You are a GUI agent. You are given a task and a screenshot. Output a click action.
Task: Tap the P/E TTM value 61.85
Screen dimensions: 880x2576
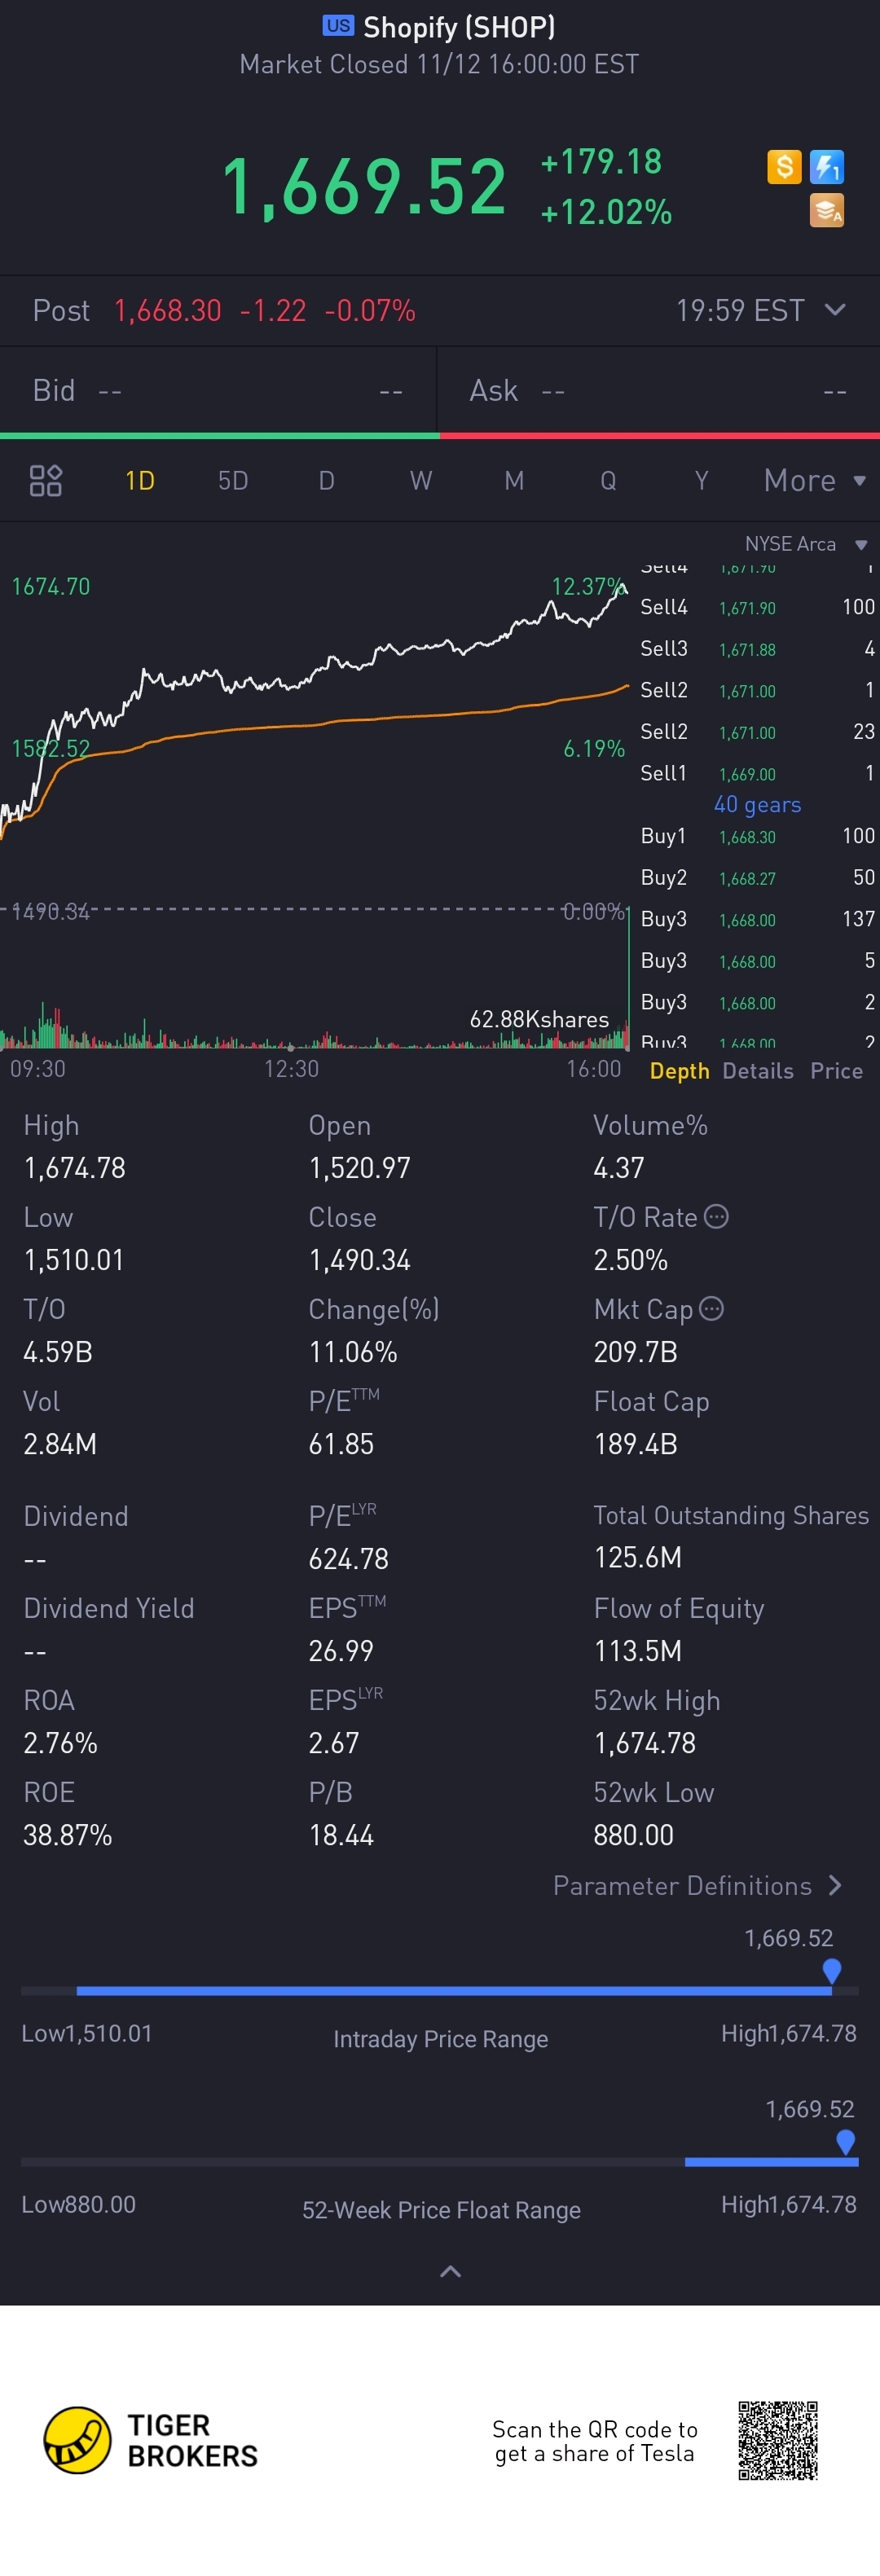click(x=341, y=1444)
